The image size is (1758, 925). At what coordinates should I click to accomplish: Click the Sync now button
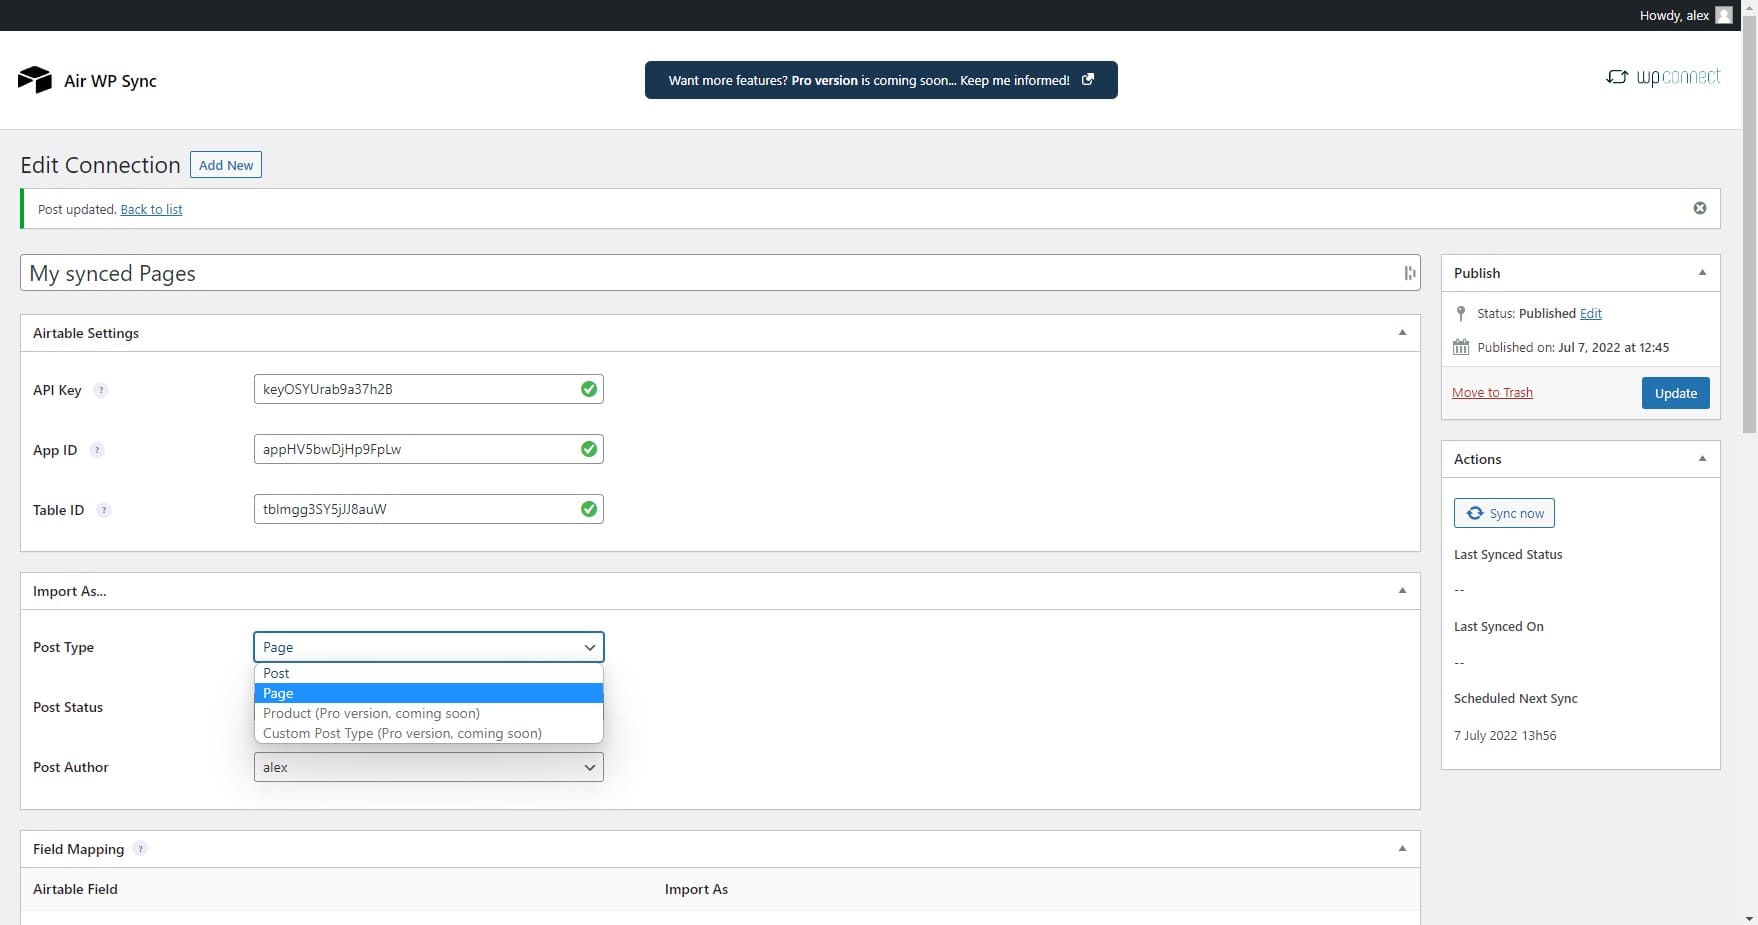pos(1504,513)
